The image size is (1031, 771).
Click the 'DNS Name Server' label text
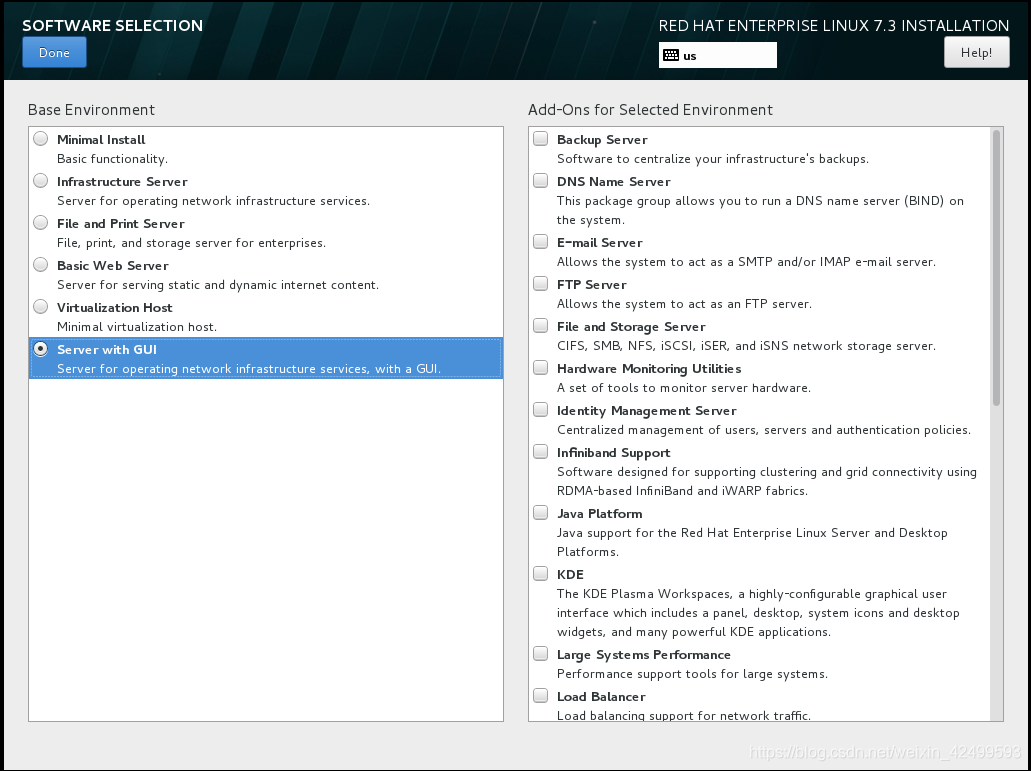coord(614,181)
